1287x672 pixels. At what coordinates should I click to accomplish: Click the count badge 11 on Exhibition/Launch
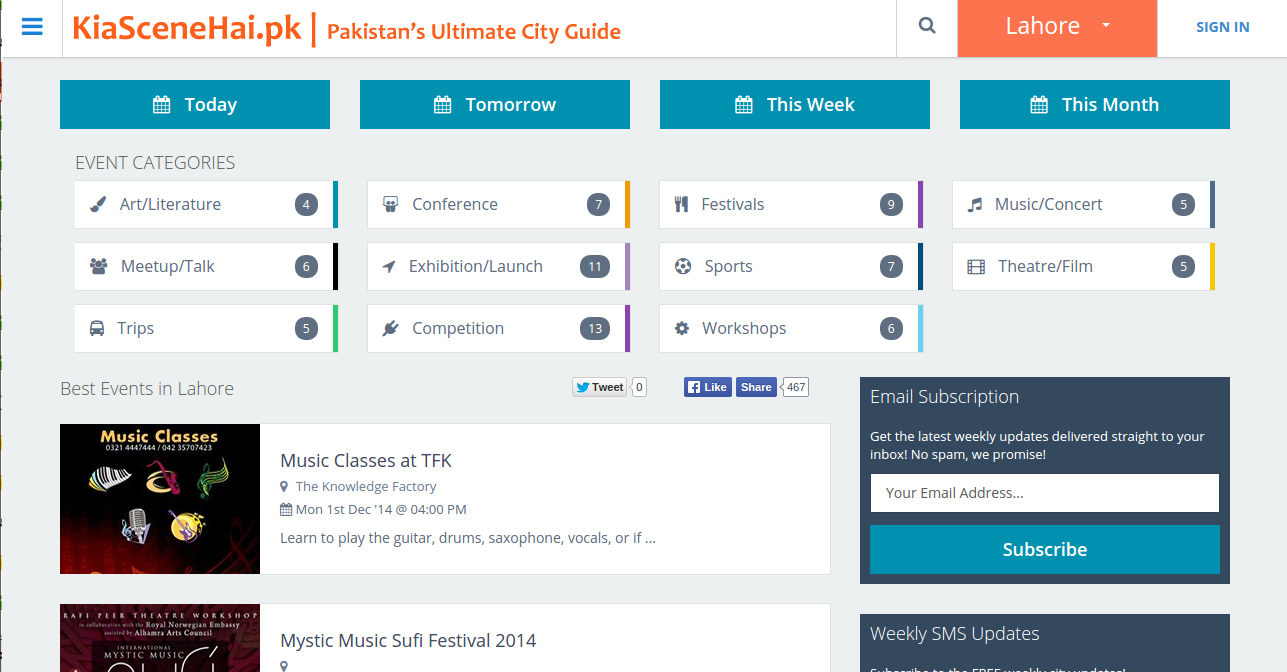pos(595,267)
